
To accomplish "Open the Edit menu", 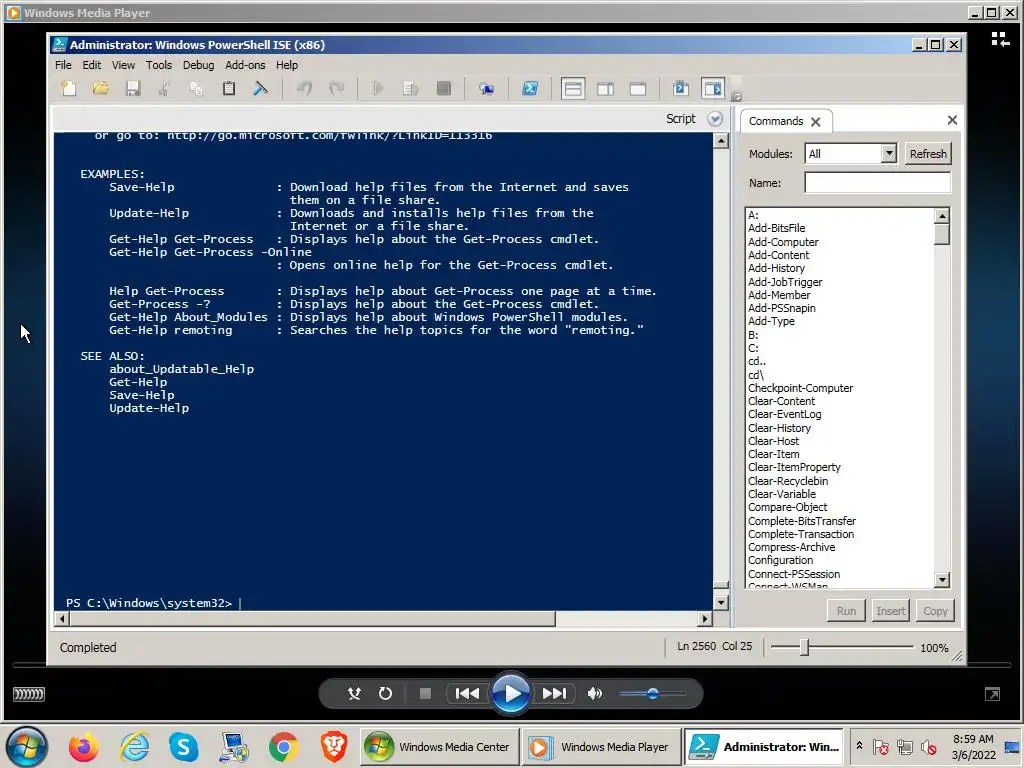I will point(91,65).
